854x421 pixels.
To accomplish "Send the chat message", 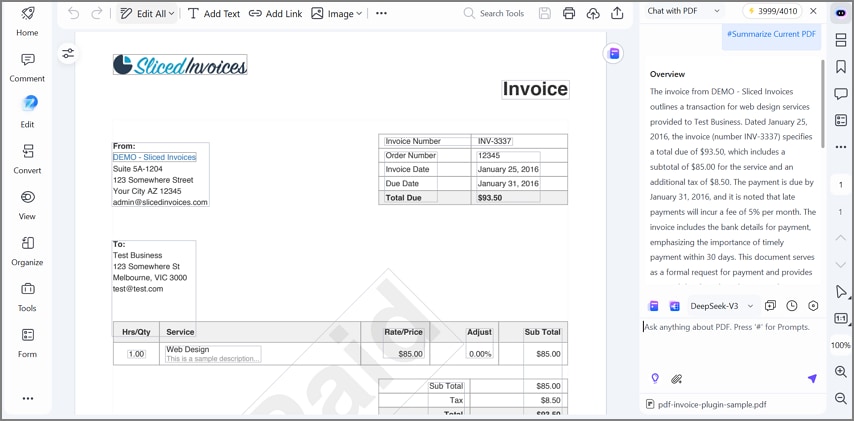I will click(812, 379).
